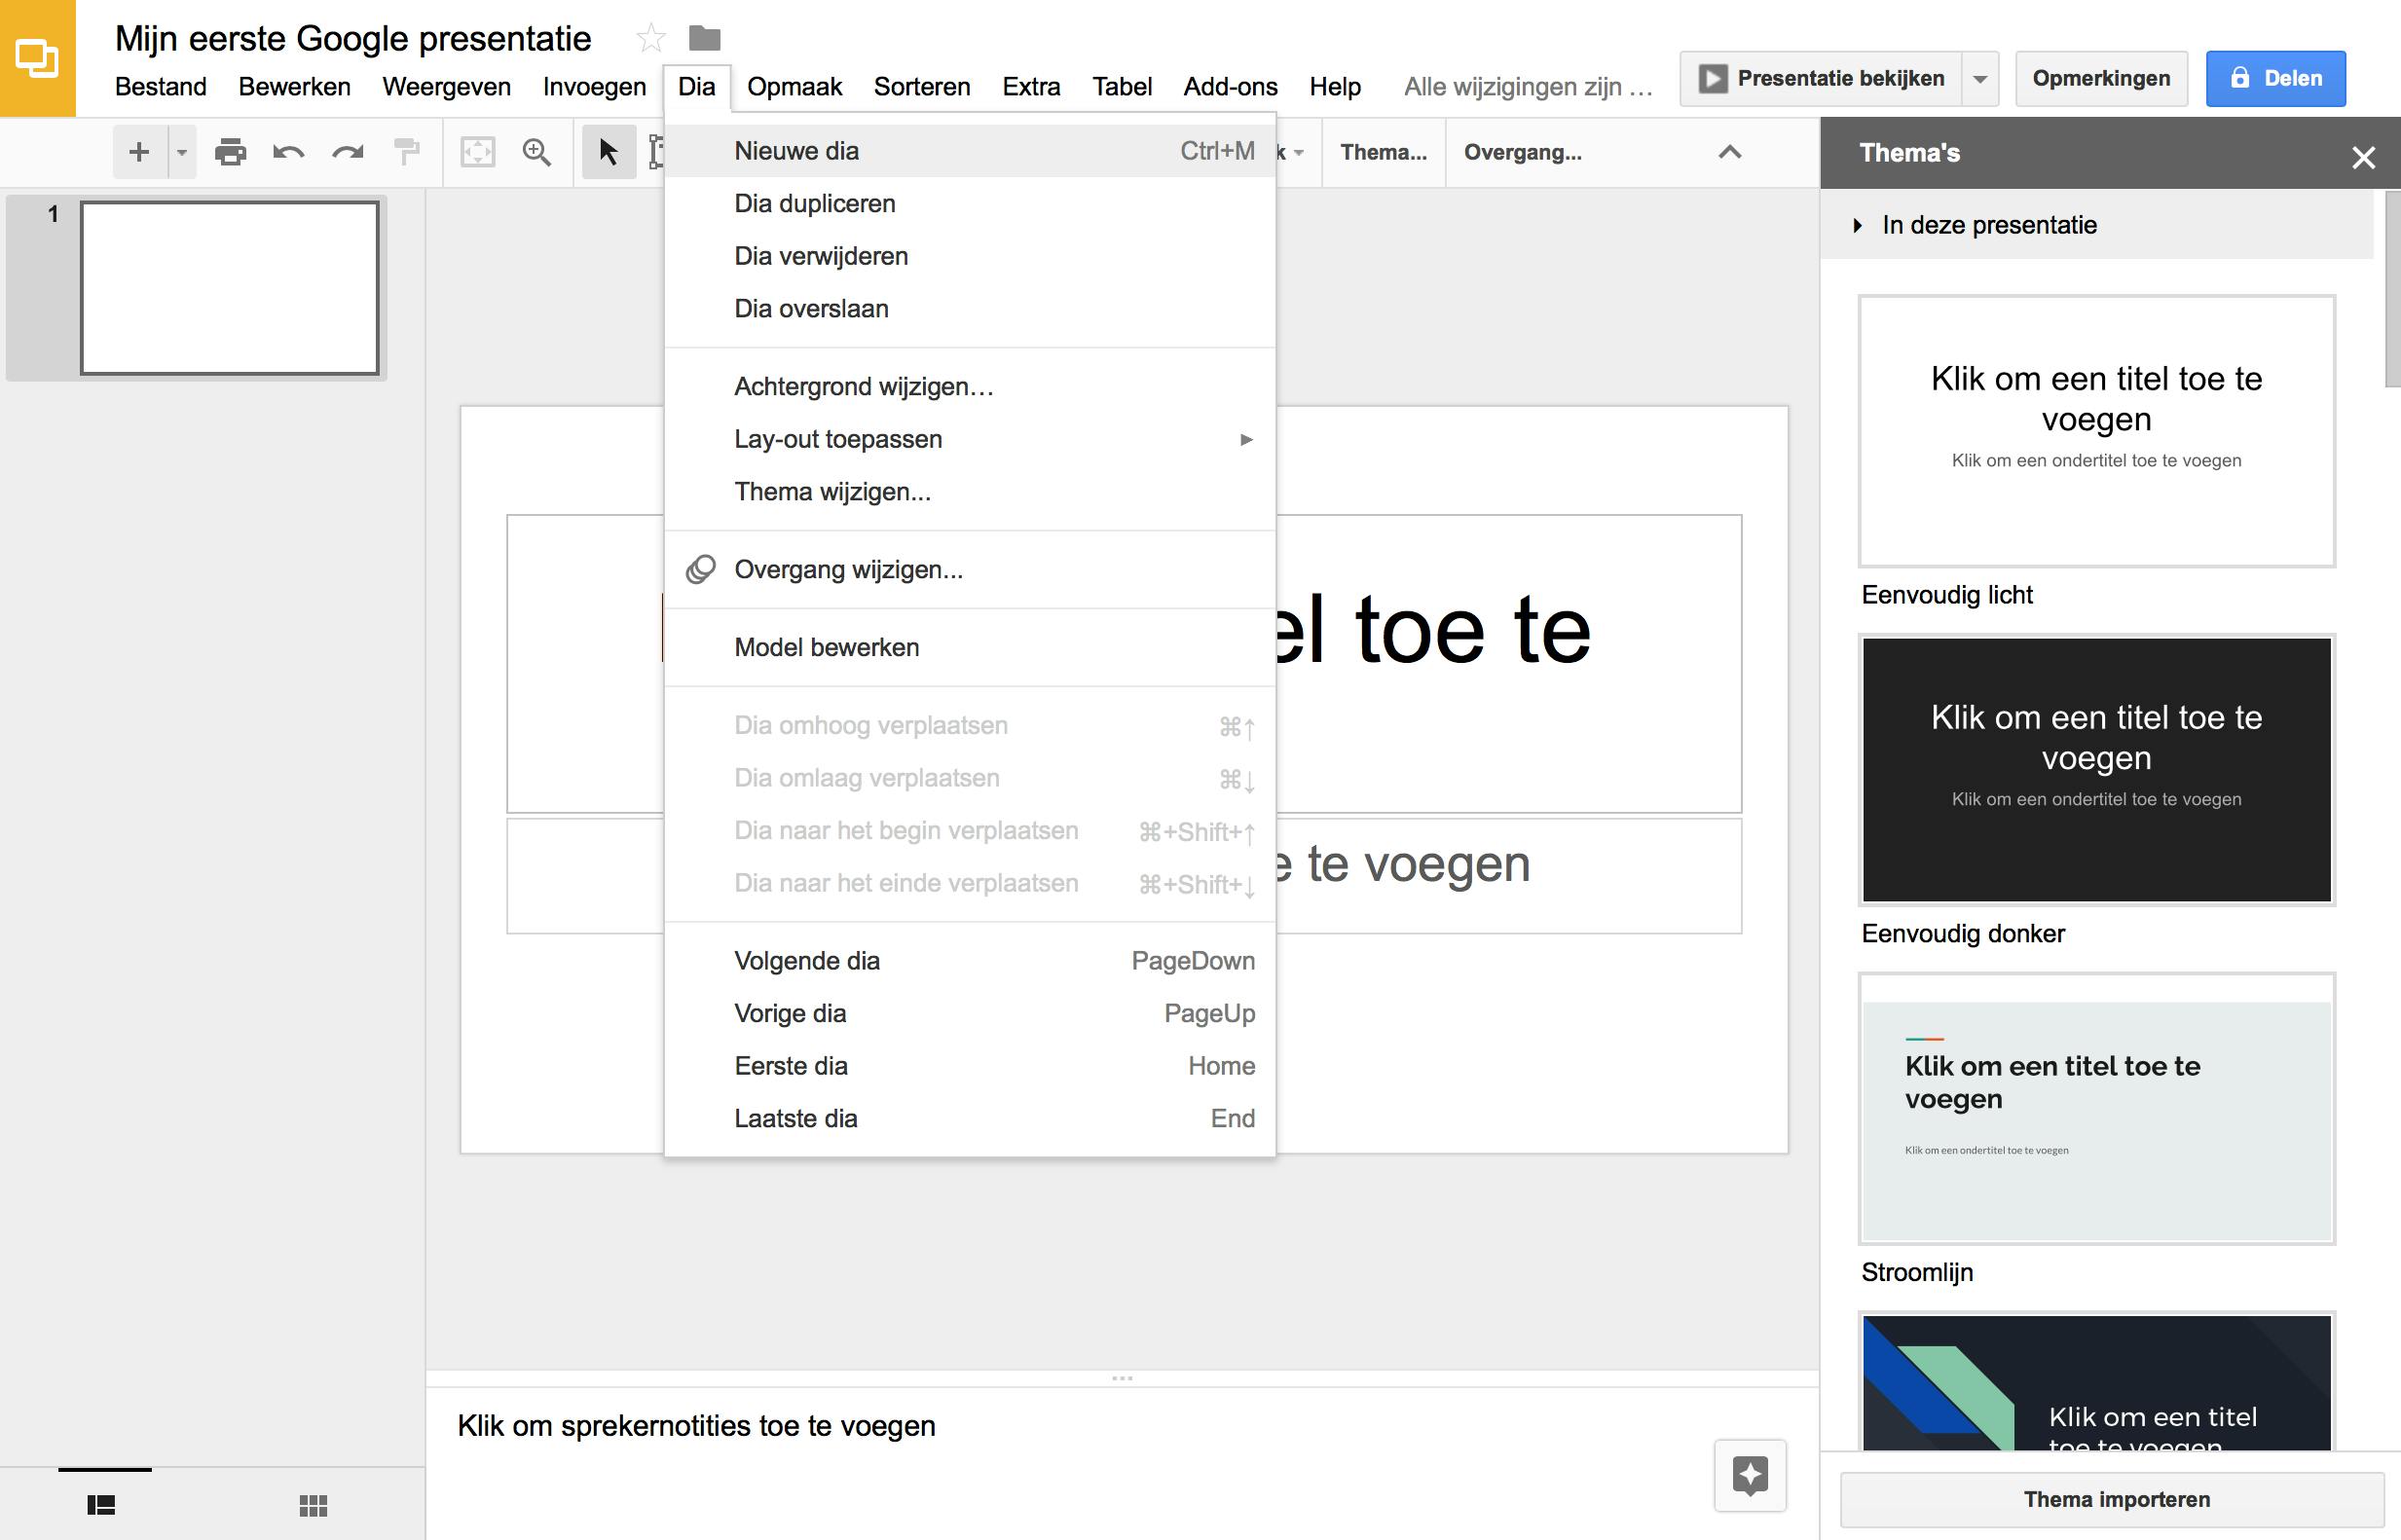The image size is (2401, 1540).
Task: Open dropdown arrow beside Presentatie bekijken
Action: [1980, 79]
